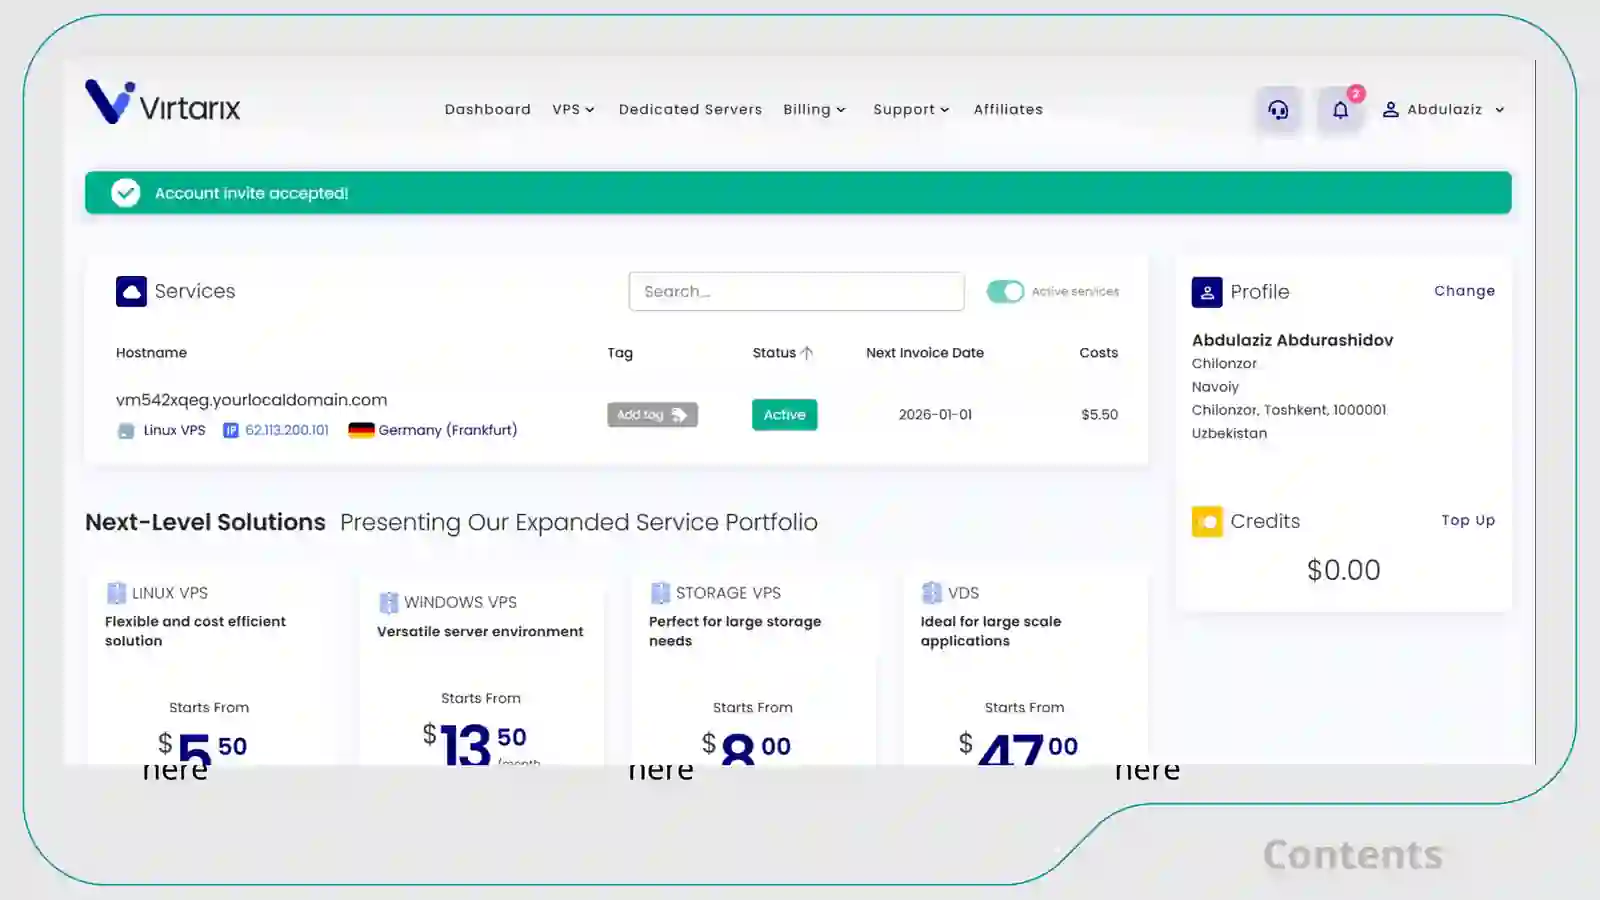
Task: Open the support headset icon
Action: (1278, 110)
